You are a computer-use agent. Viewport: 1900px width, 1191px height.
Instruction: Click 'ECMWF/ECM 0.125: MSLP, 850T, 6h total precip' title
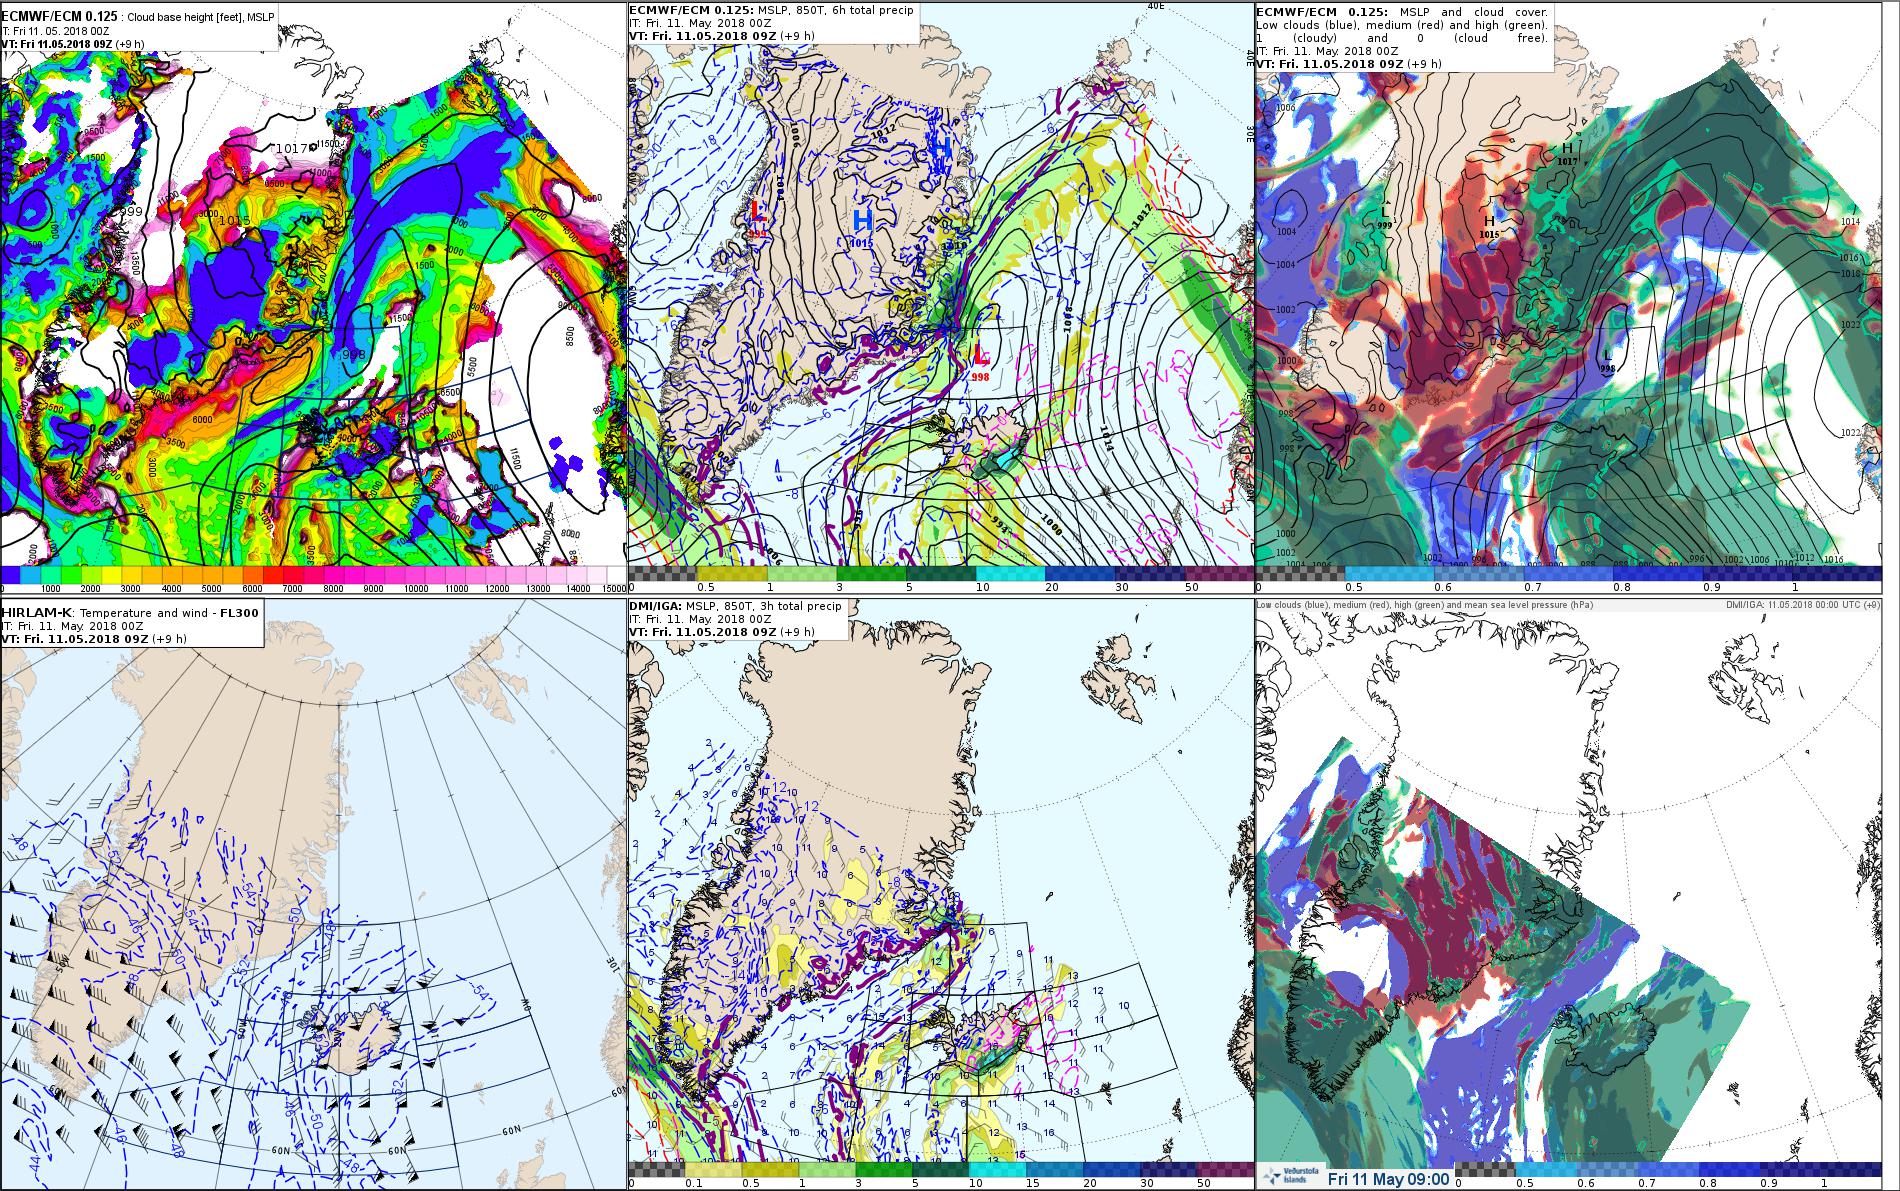click(x=773, y=11)
